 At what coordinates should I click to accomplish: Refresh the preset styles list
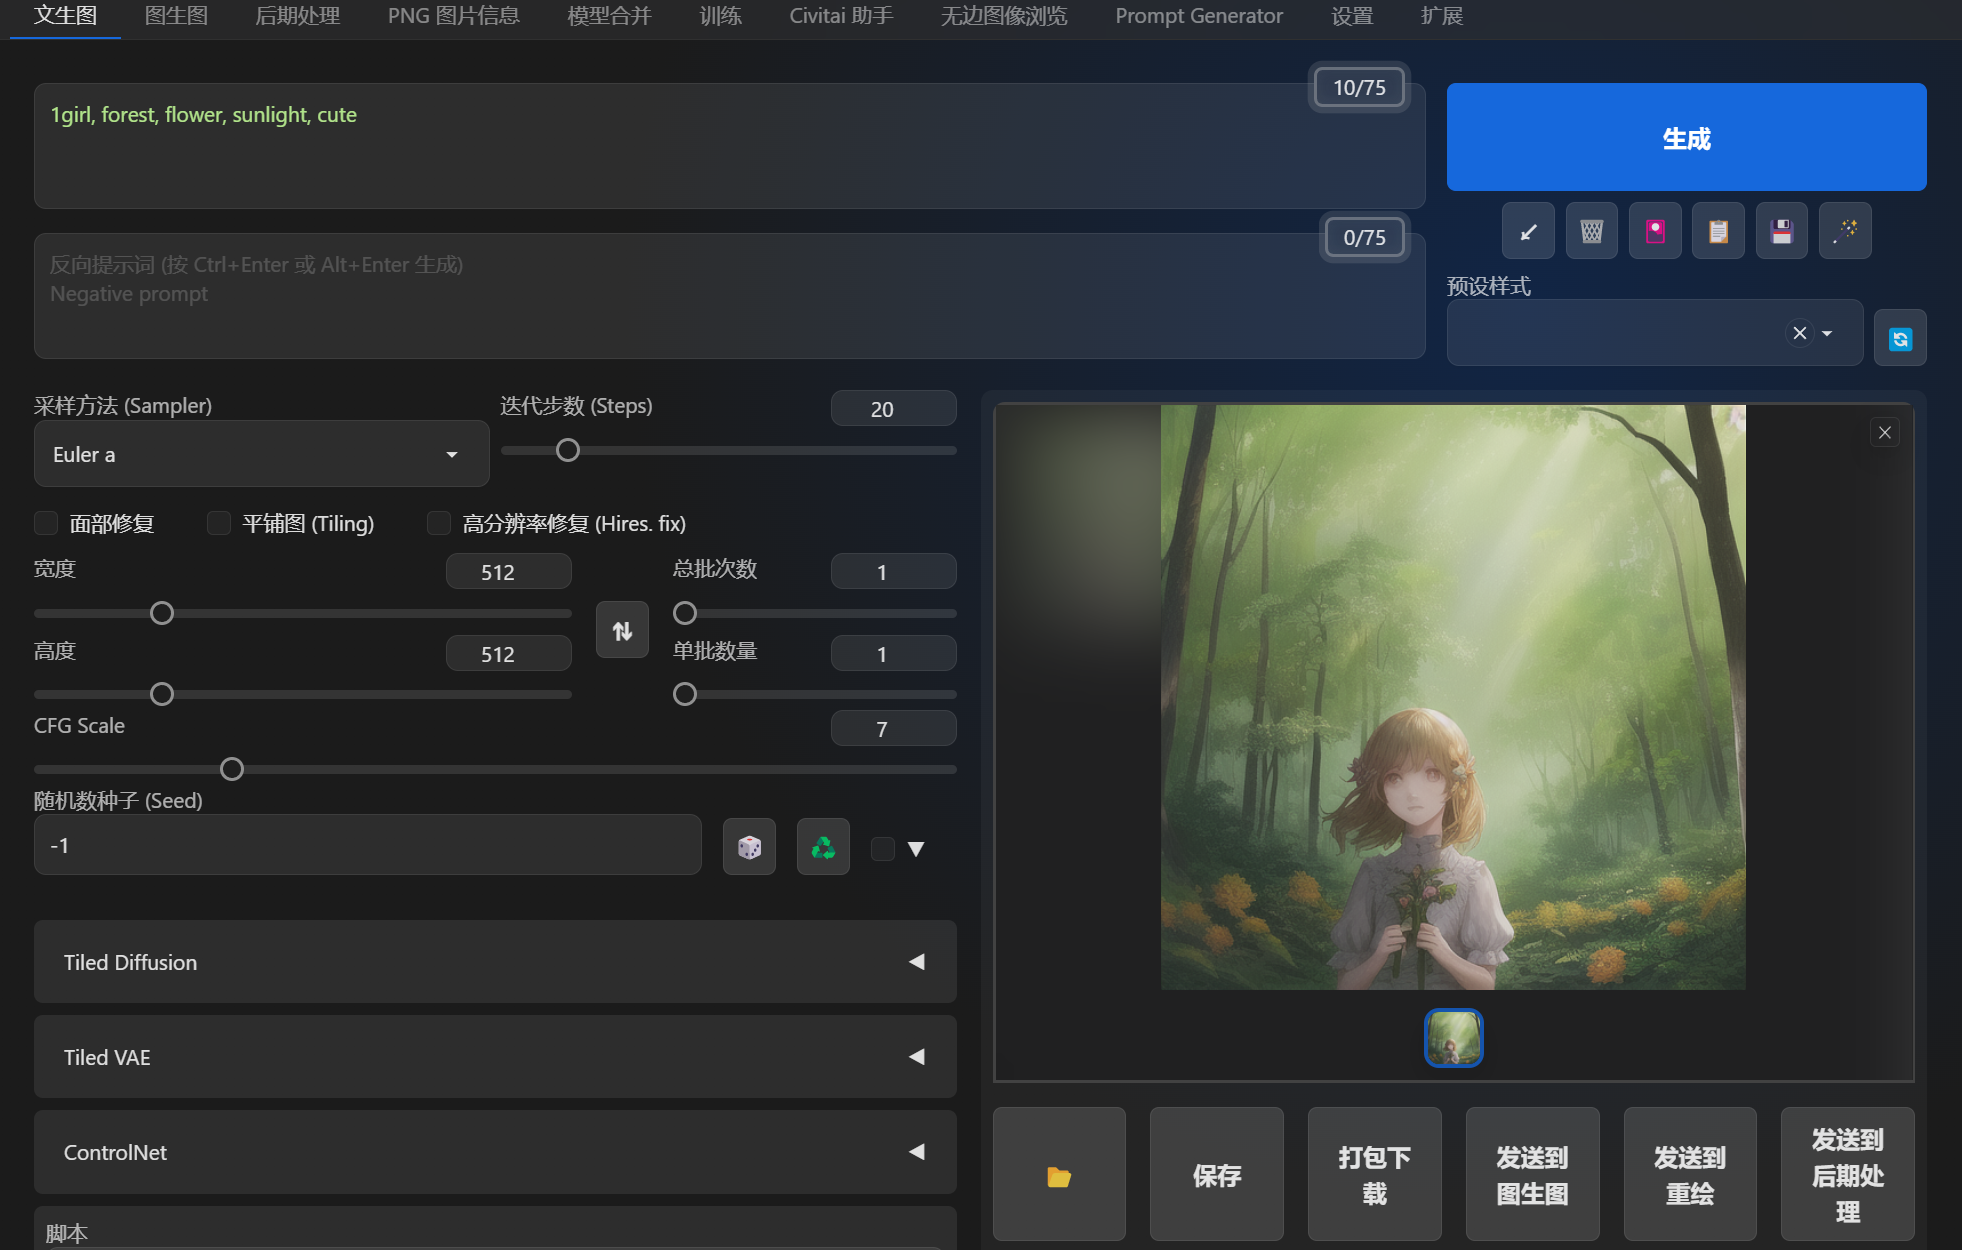point(1900,339)
